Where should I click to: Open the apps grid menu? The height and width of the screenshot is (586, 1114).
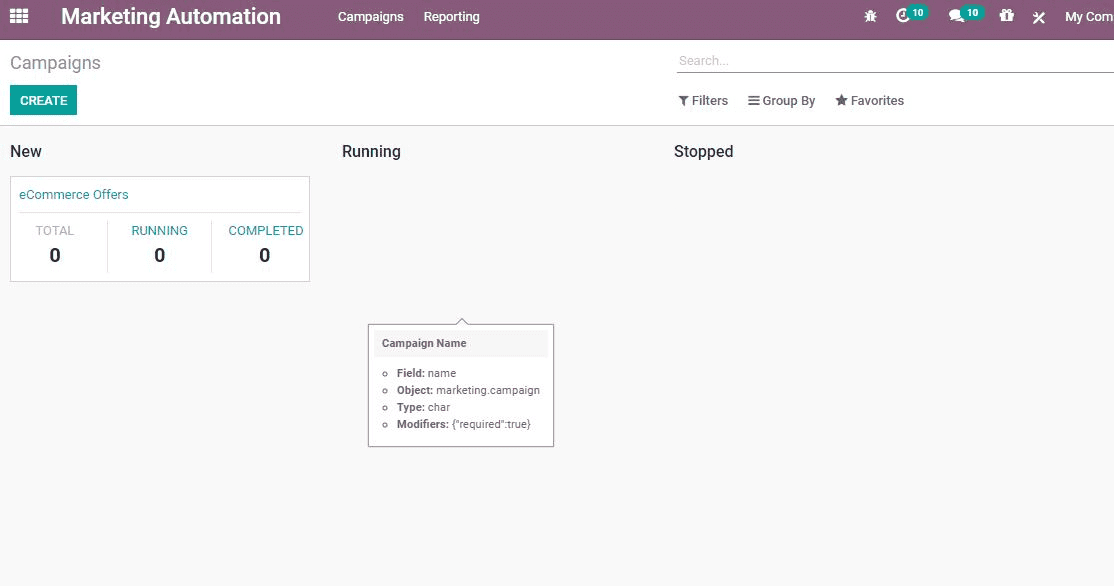click(19, 16)
